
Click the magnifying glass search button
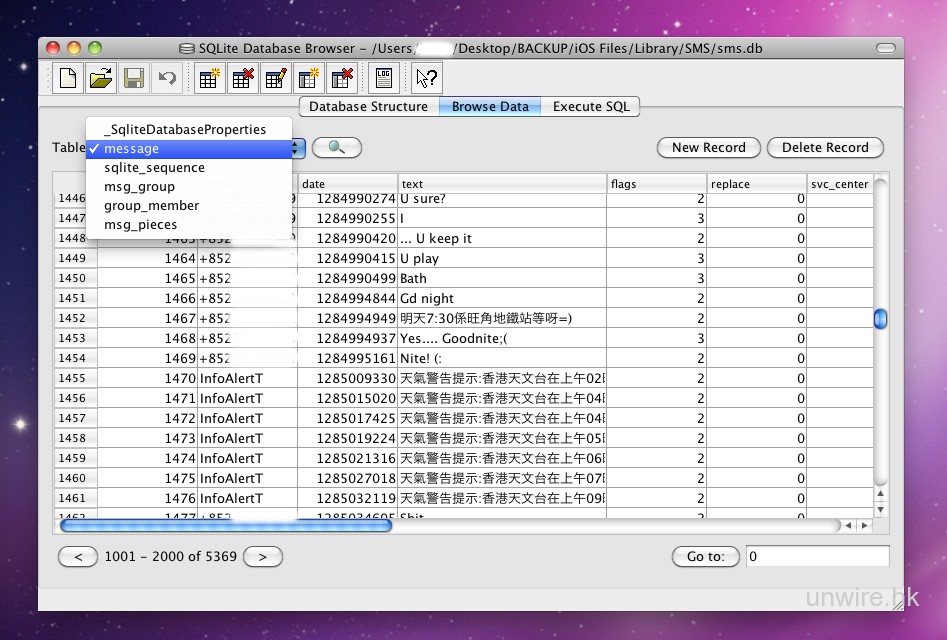[x=336, y=148]
